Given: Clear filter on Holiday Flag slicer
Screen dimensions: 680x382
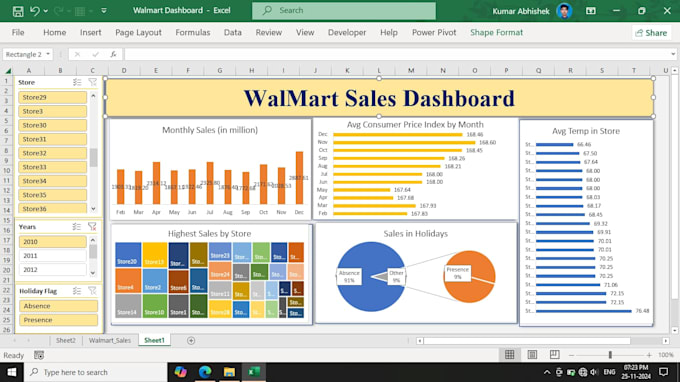Looking at the screenshot, I should [92, 291].
